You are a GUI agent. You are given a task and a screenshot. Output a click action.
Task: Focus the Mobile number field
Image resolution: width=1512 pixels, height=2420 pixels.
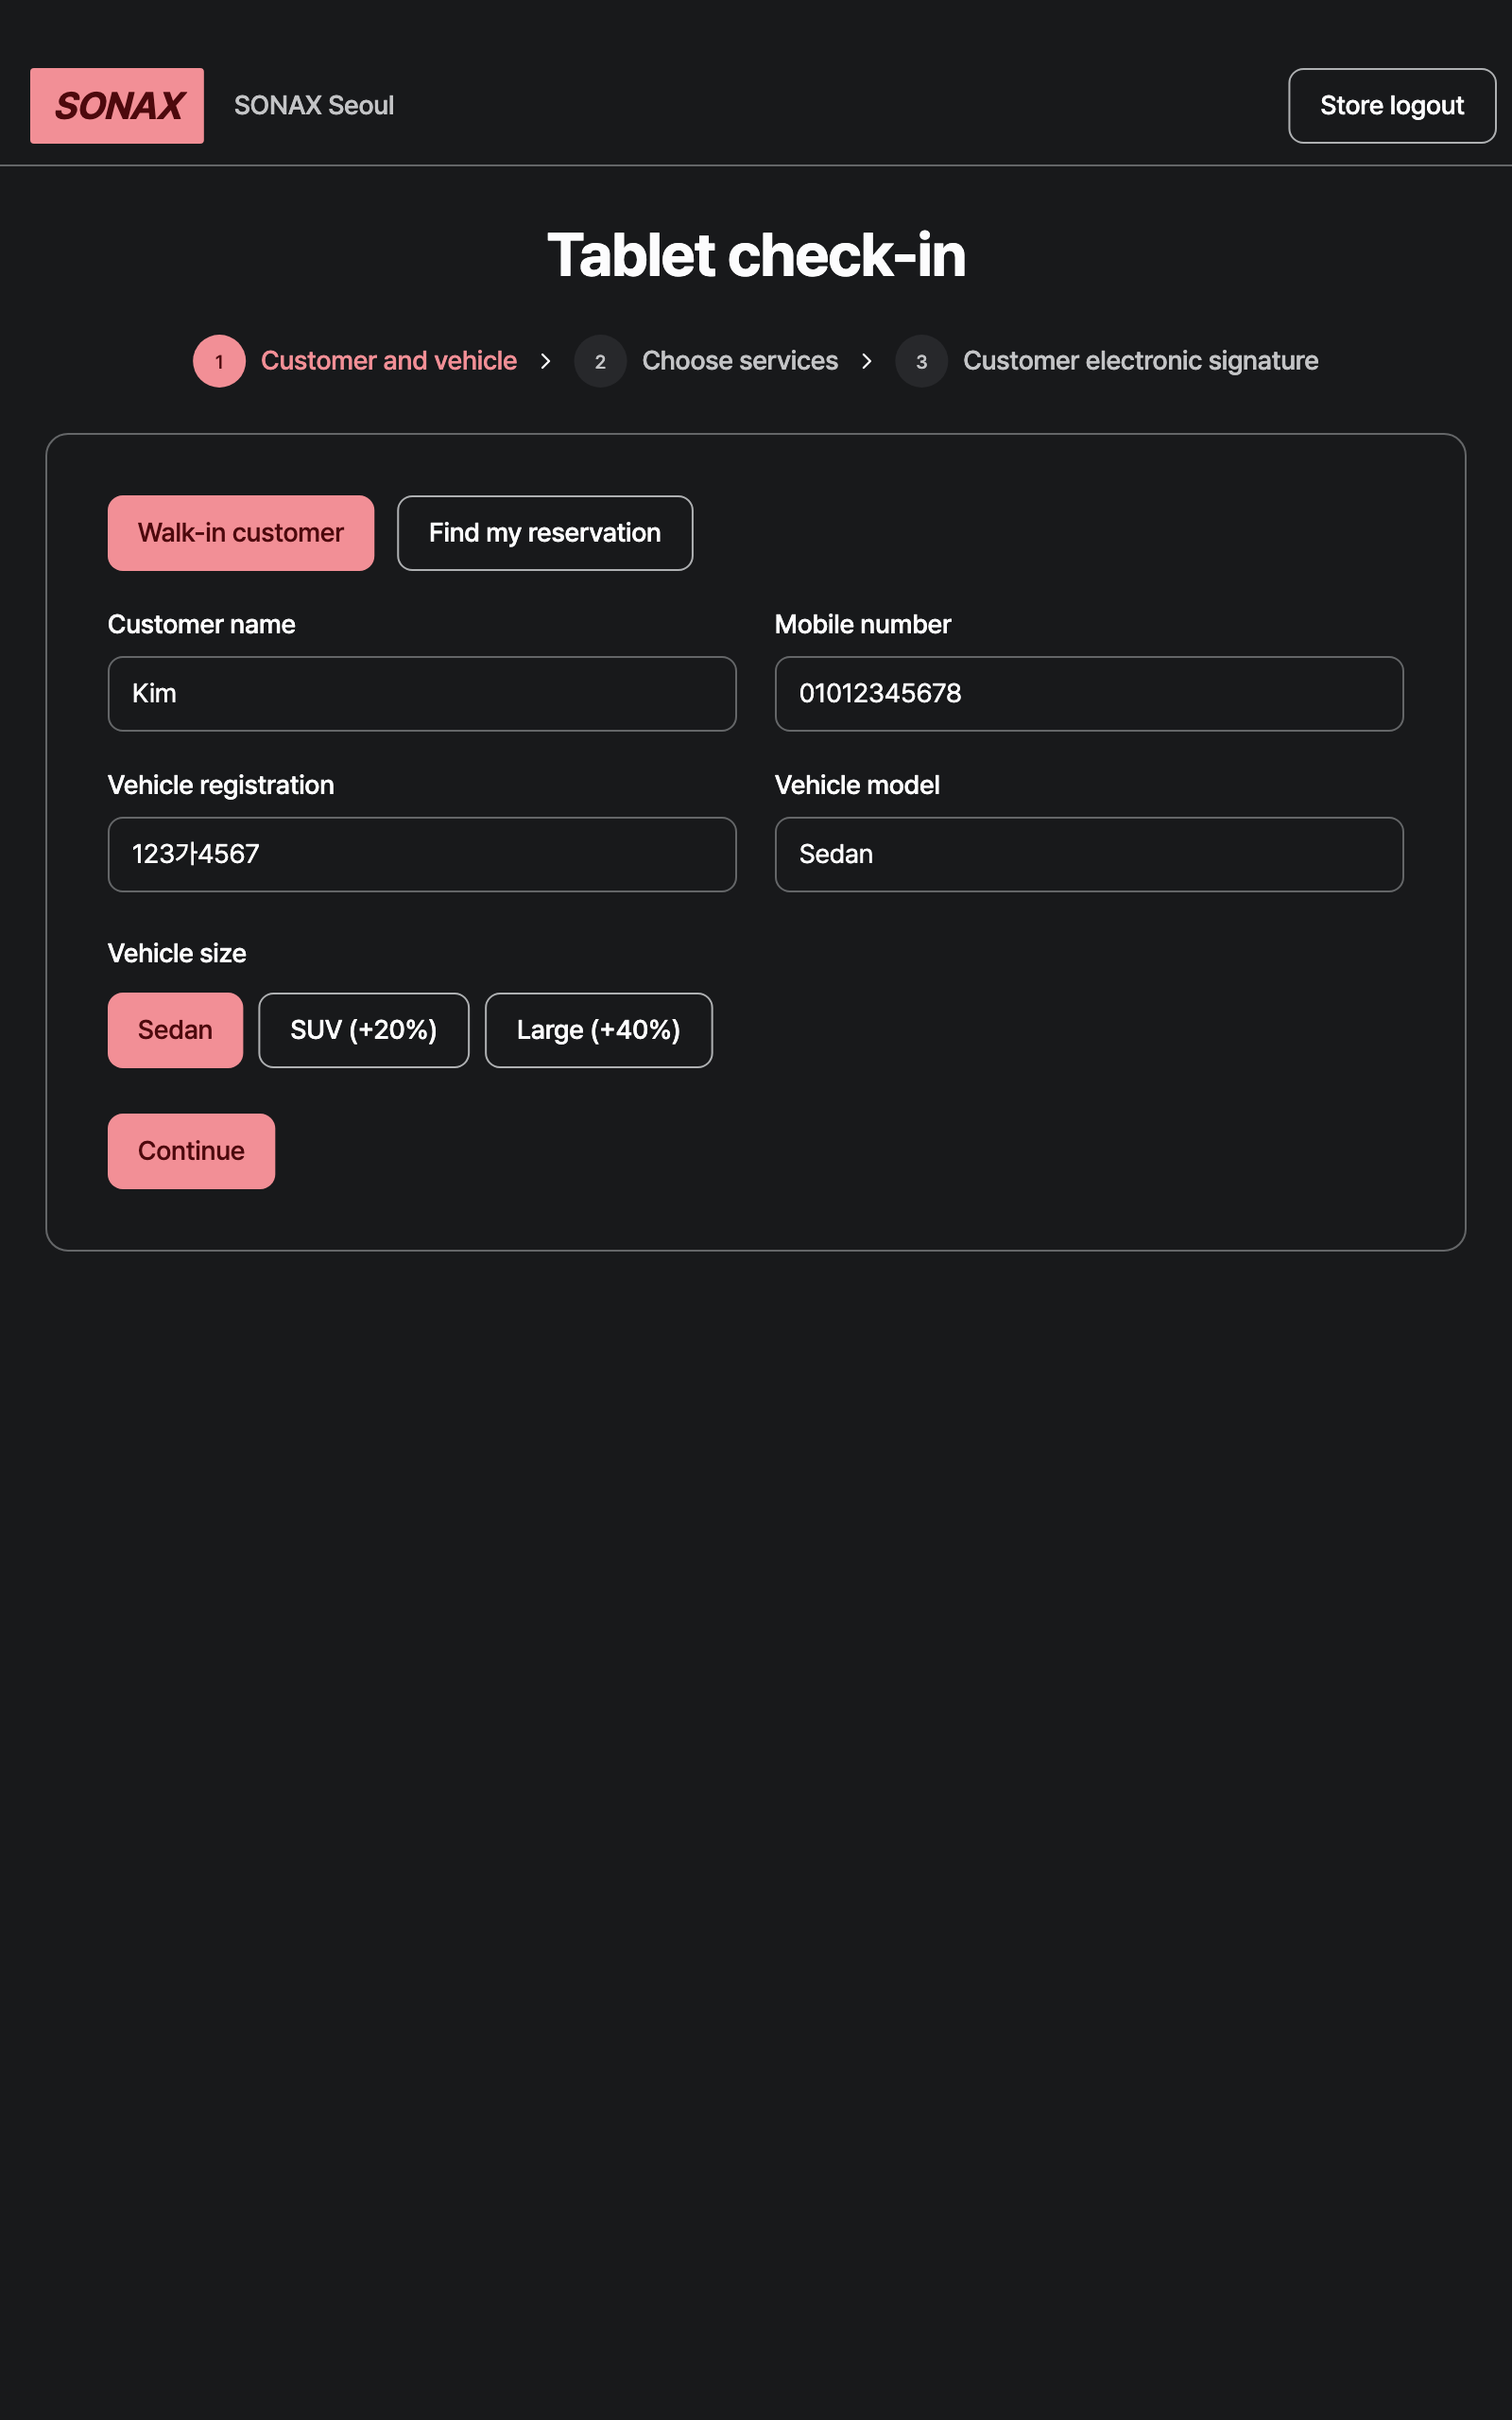(x=1089, y=694)
